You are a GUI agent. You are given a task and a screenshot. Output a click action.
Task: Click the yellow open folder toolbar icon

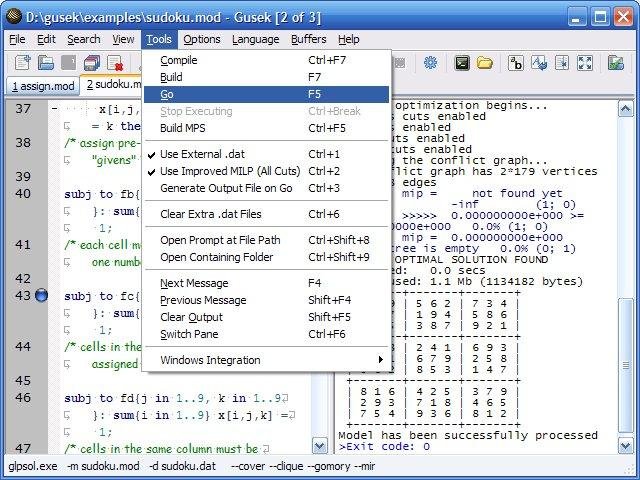click(484, 63)
